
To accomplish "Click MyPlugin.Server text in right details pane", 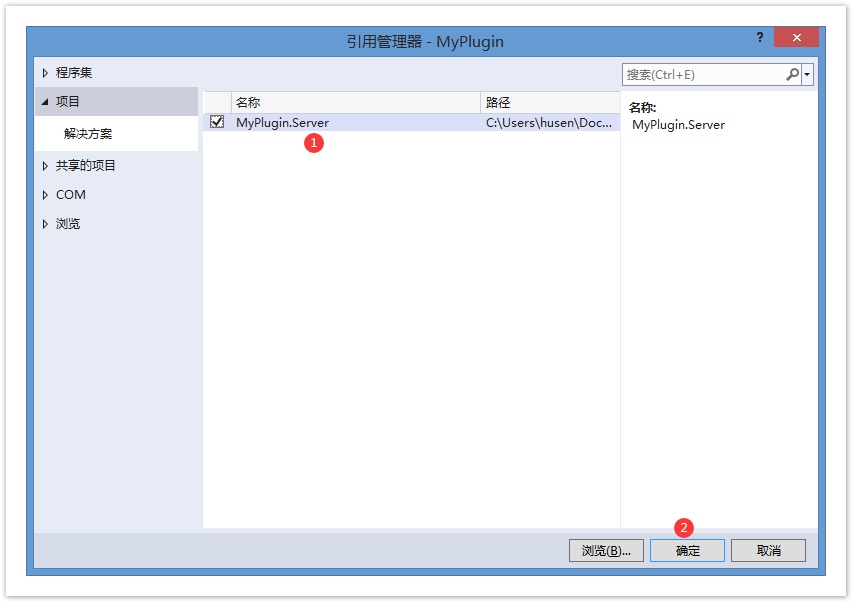I will coord(678,125).
